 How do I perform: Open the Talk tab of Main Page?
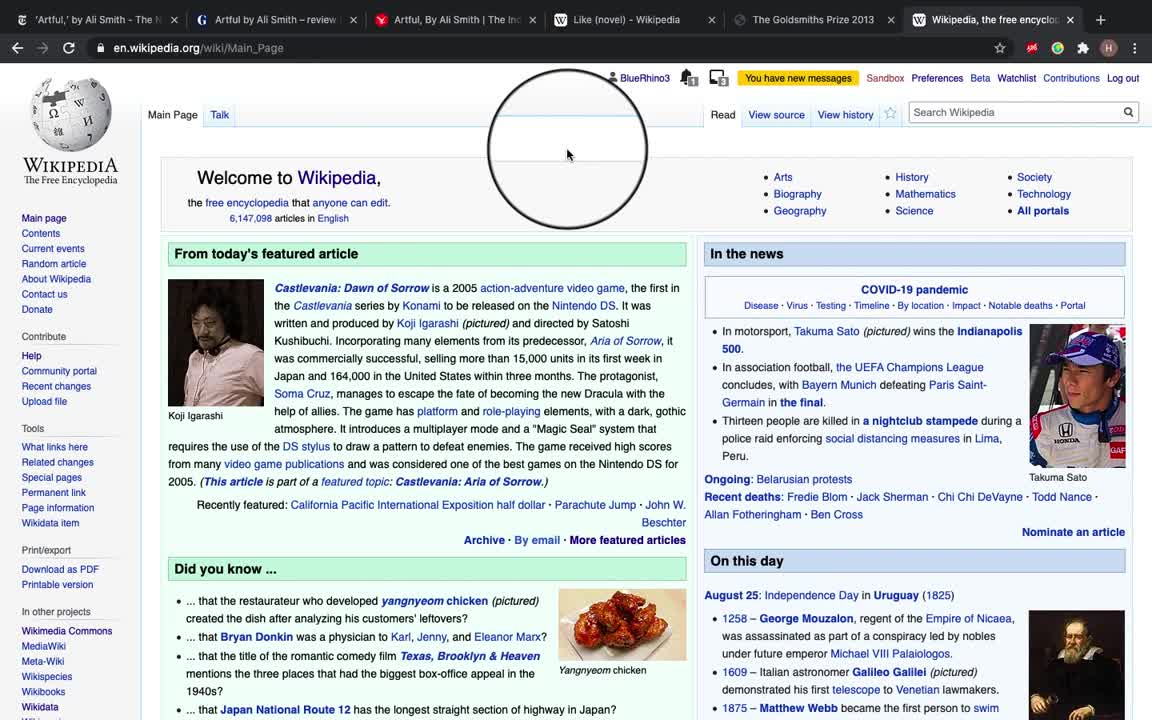point(220,115)
